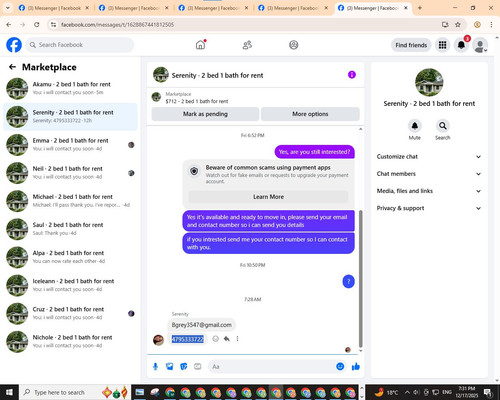Expand Chat members section
Viewport: 500px width, 400px height.
[x=429, y=174]
